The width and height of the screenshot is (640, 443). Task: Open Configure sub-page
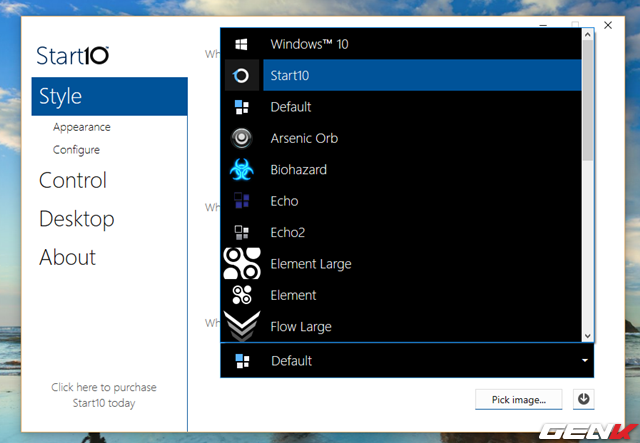click(x=76, y=150)
